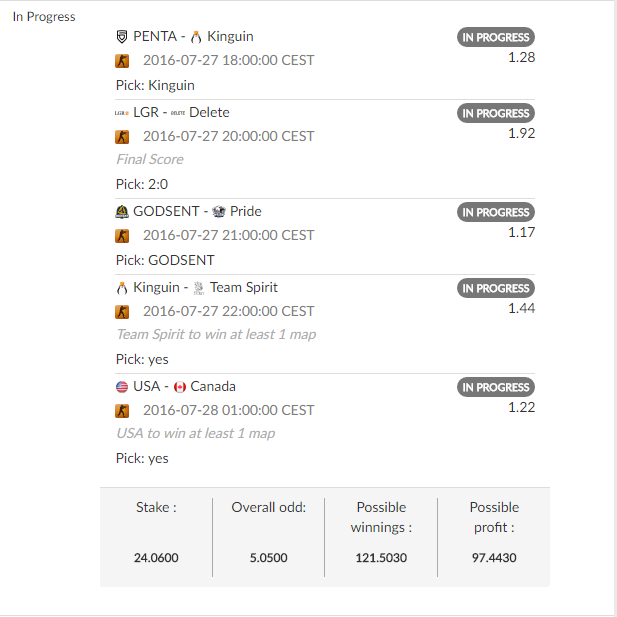This screenshot has width=617, height=617.
Task: Click the Overall odd value 5.0500
Action: tap(269, 557)
